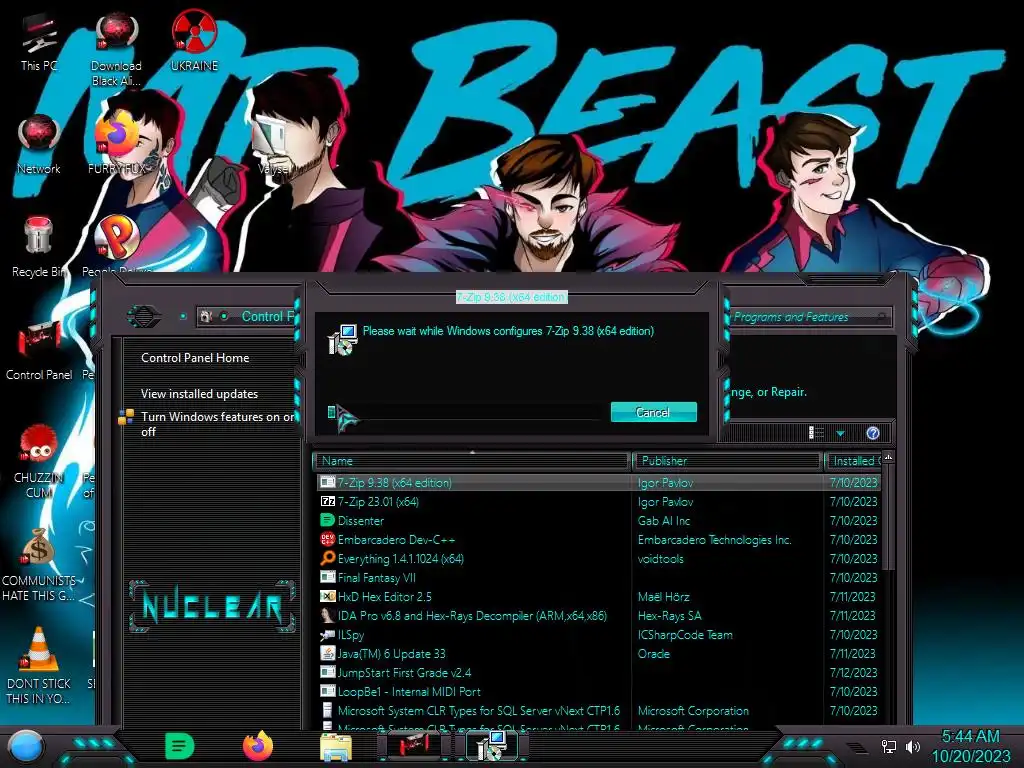The height and width of the screenshot is (768, 1024).
Task: Open the Programs and Features help icon
Action: pos(872,433)
